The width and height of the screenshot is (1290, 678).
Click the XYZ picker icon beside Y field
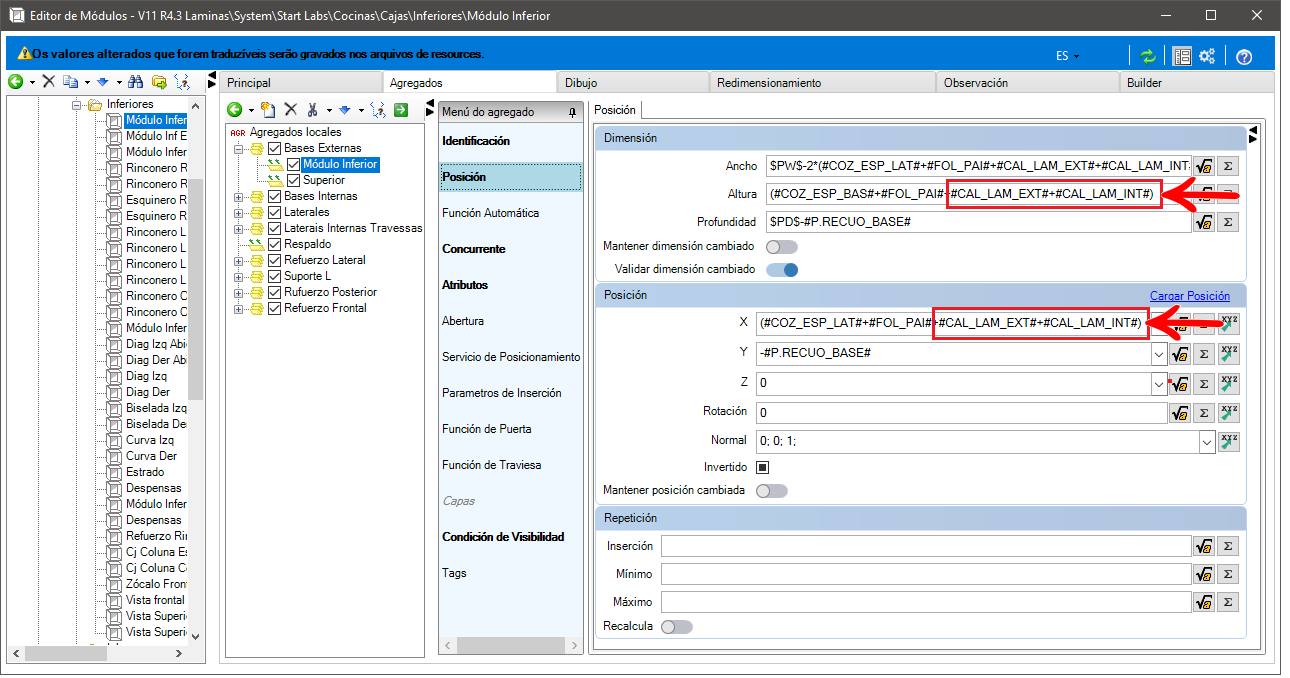pyautogui.click(x=1229, y=354)
